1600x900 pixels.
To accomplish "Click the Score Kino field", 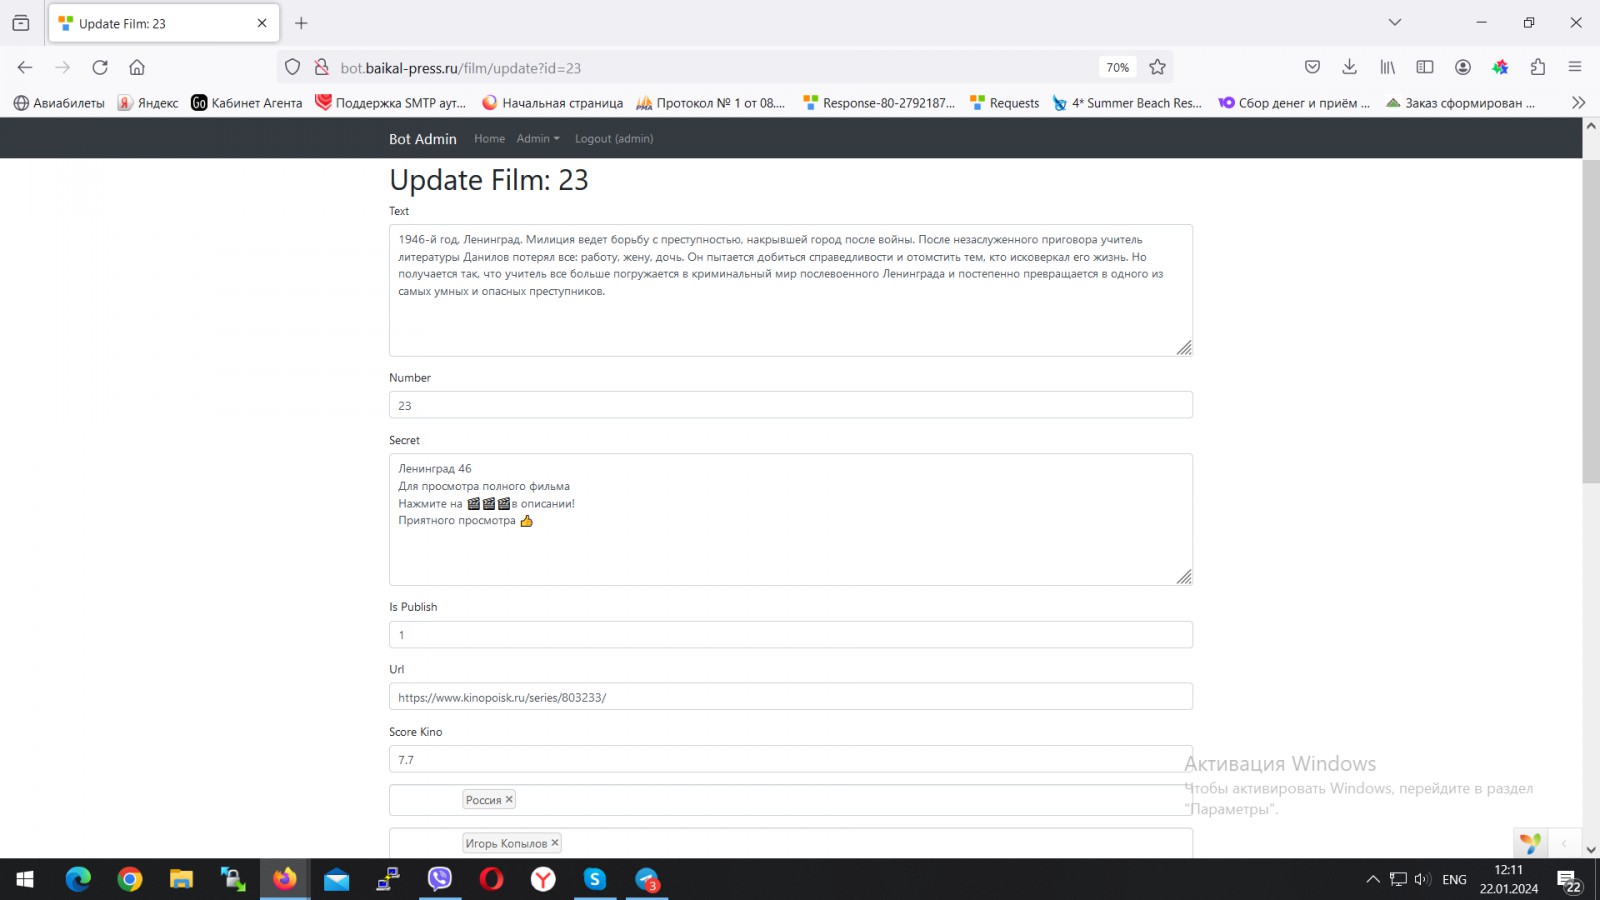I will 790,759.
